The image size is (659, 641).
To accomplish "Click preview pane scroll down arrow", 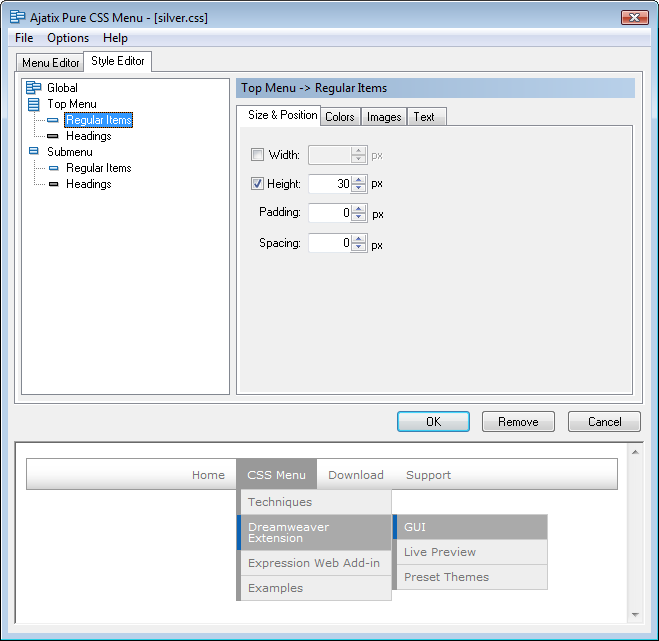I will coord(635,615).
